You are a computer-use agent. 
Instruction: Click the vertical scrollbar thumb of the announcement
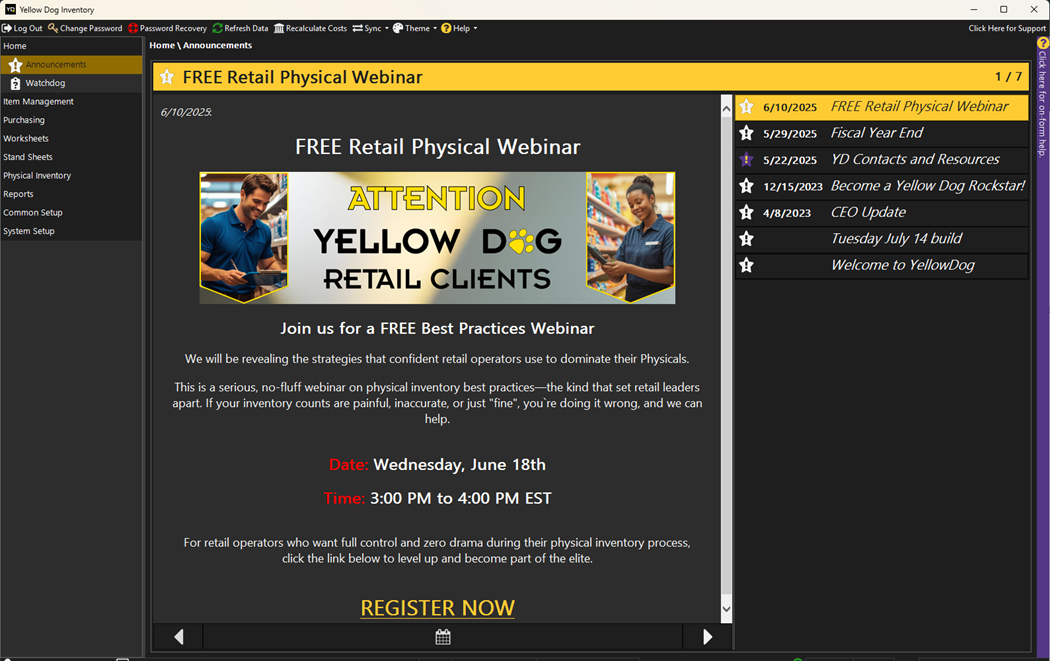[x=727, y=355]
